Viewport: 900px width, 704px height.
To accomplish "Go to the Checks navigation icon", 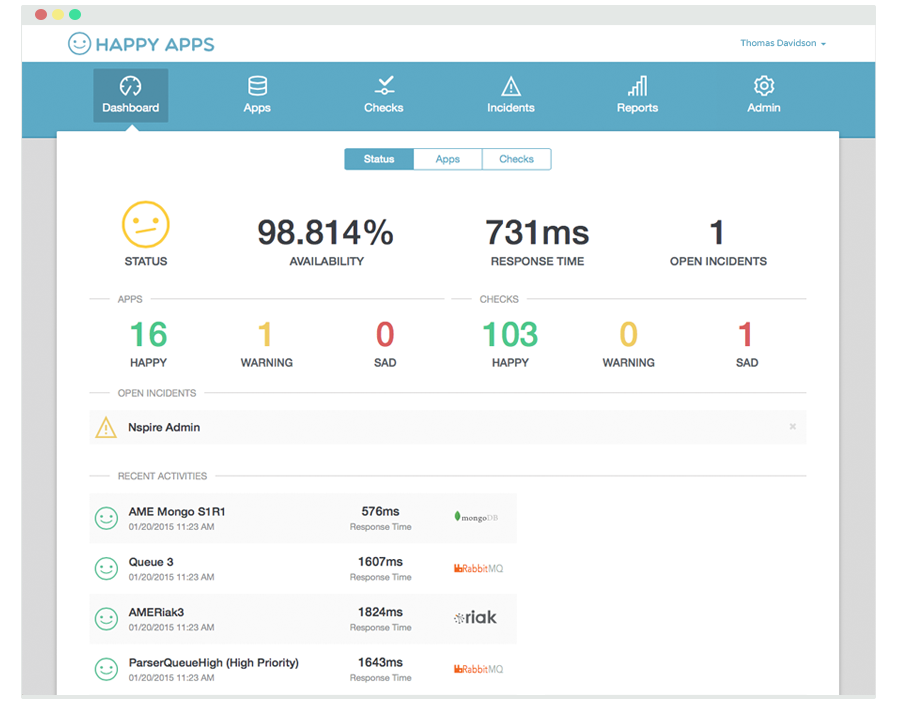I will coord(383,86).
